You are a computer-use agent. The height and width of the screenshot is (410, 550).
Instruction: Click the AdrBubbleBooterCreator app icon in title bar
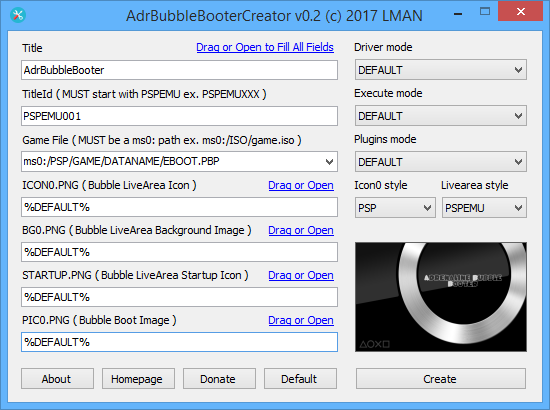(18, 15)
